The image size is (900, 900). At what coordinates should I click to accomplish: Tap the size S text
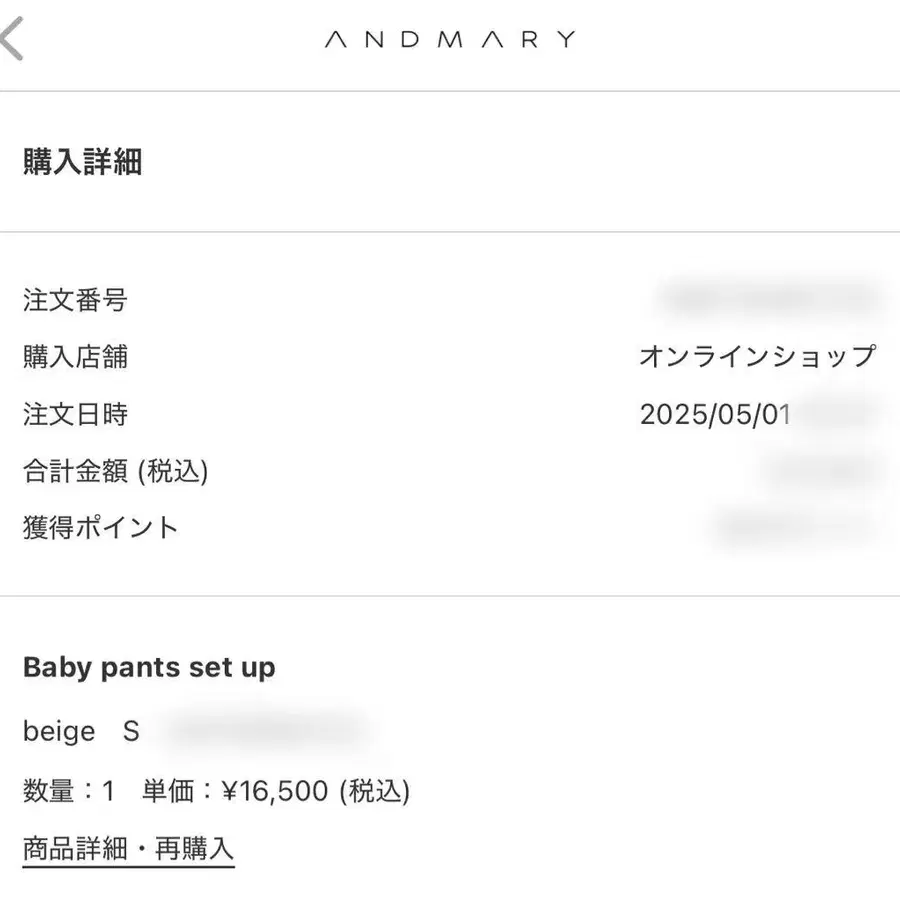[x=131, y=731]
